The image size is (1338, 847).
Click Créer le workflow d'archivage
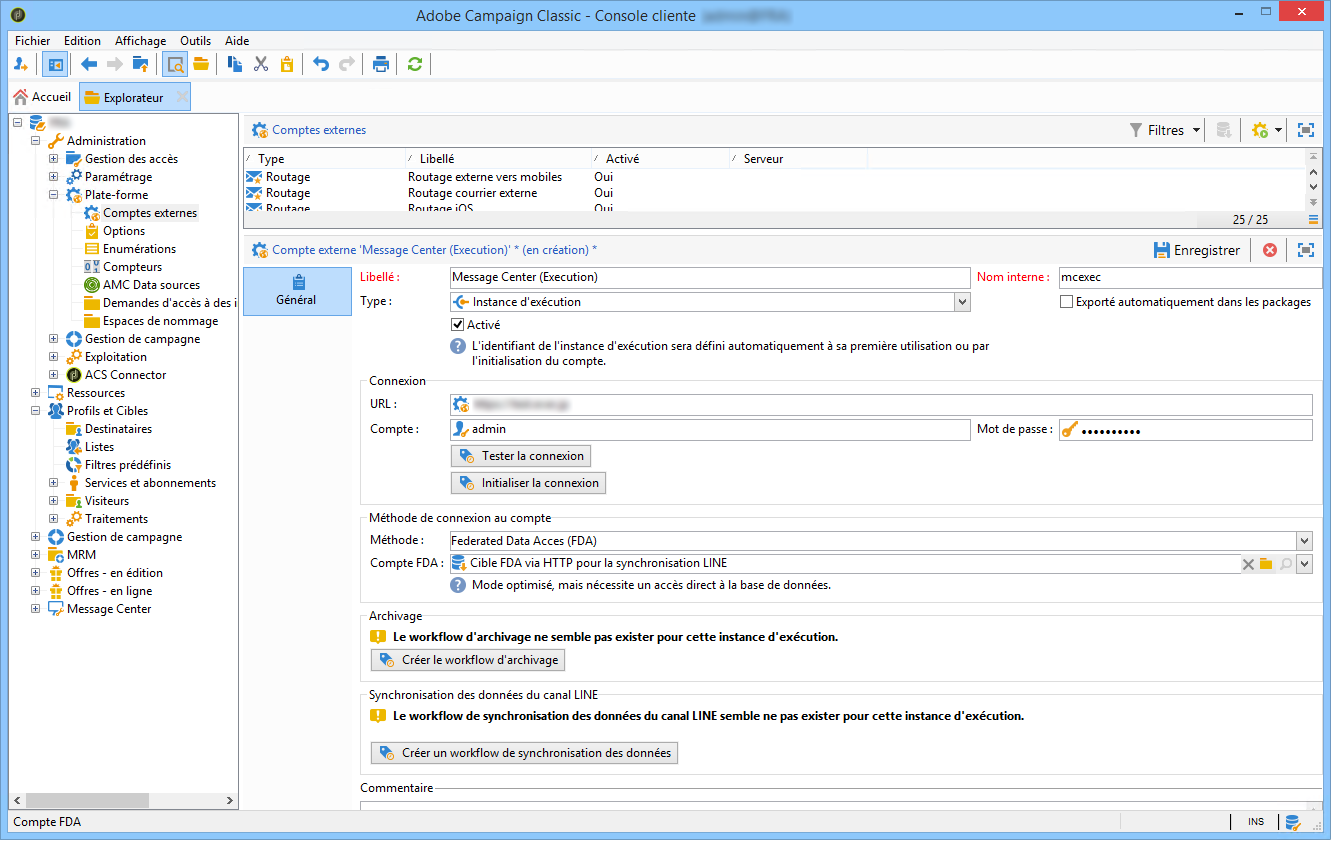pyautogui.click(x=469, y=660)
